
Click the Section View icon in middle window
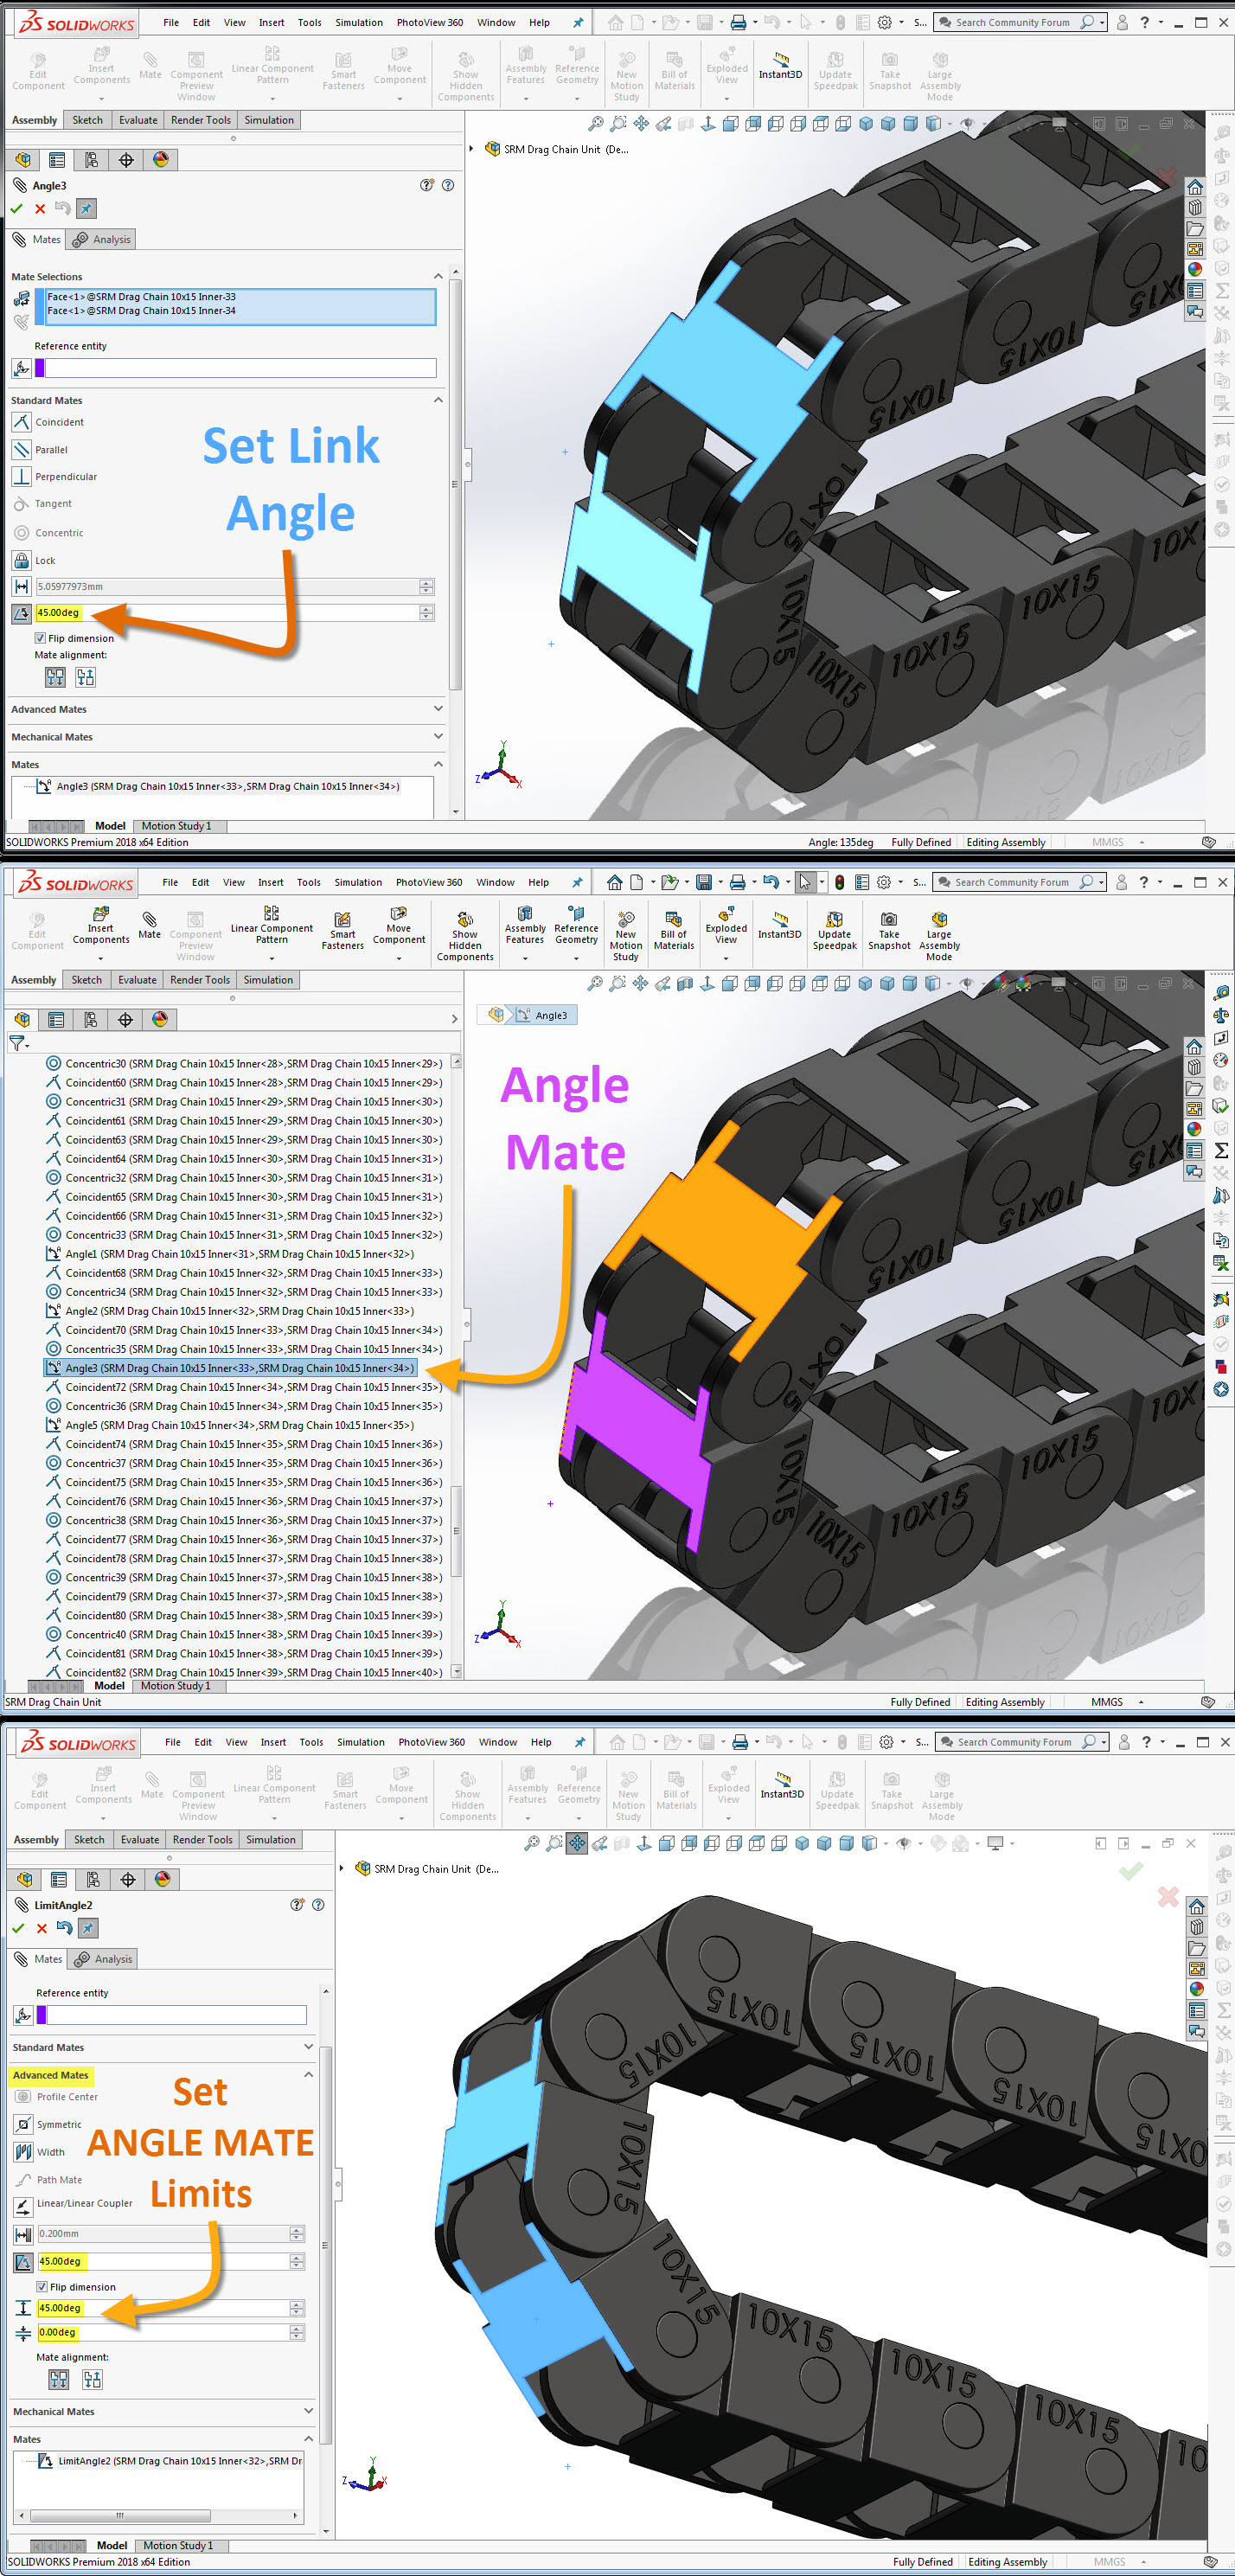coord(685,984)
